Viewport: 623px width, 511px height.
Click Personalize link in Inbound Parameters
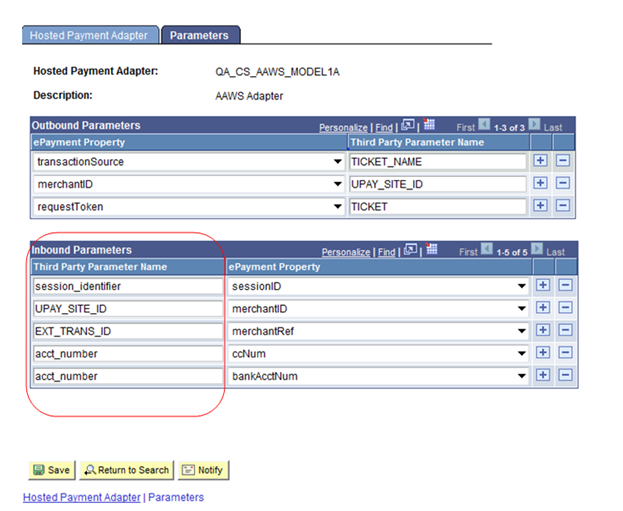click(346, 252)
